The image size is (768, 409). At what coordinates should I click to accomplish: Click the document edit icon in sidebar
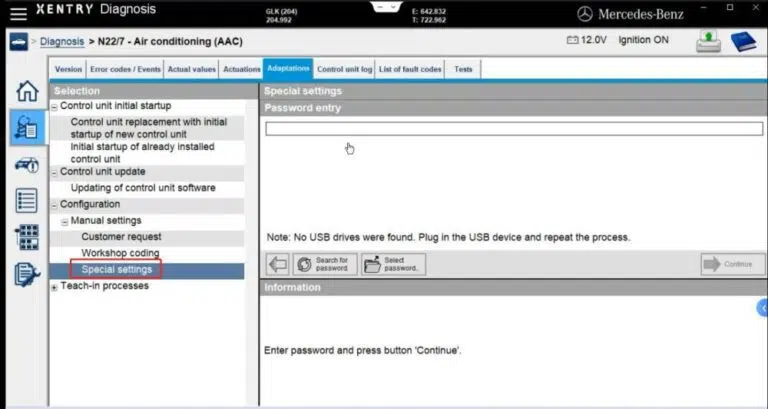[27, 274]
